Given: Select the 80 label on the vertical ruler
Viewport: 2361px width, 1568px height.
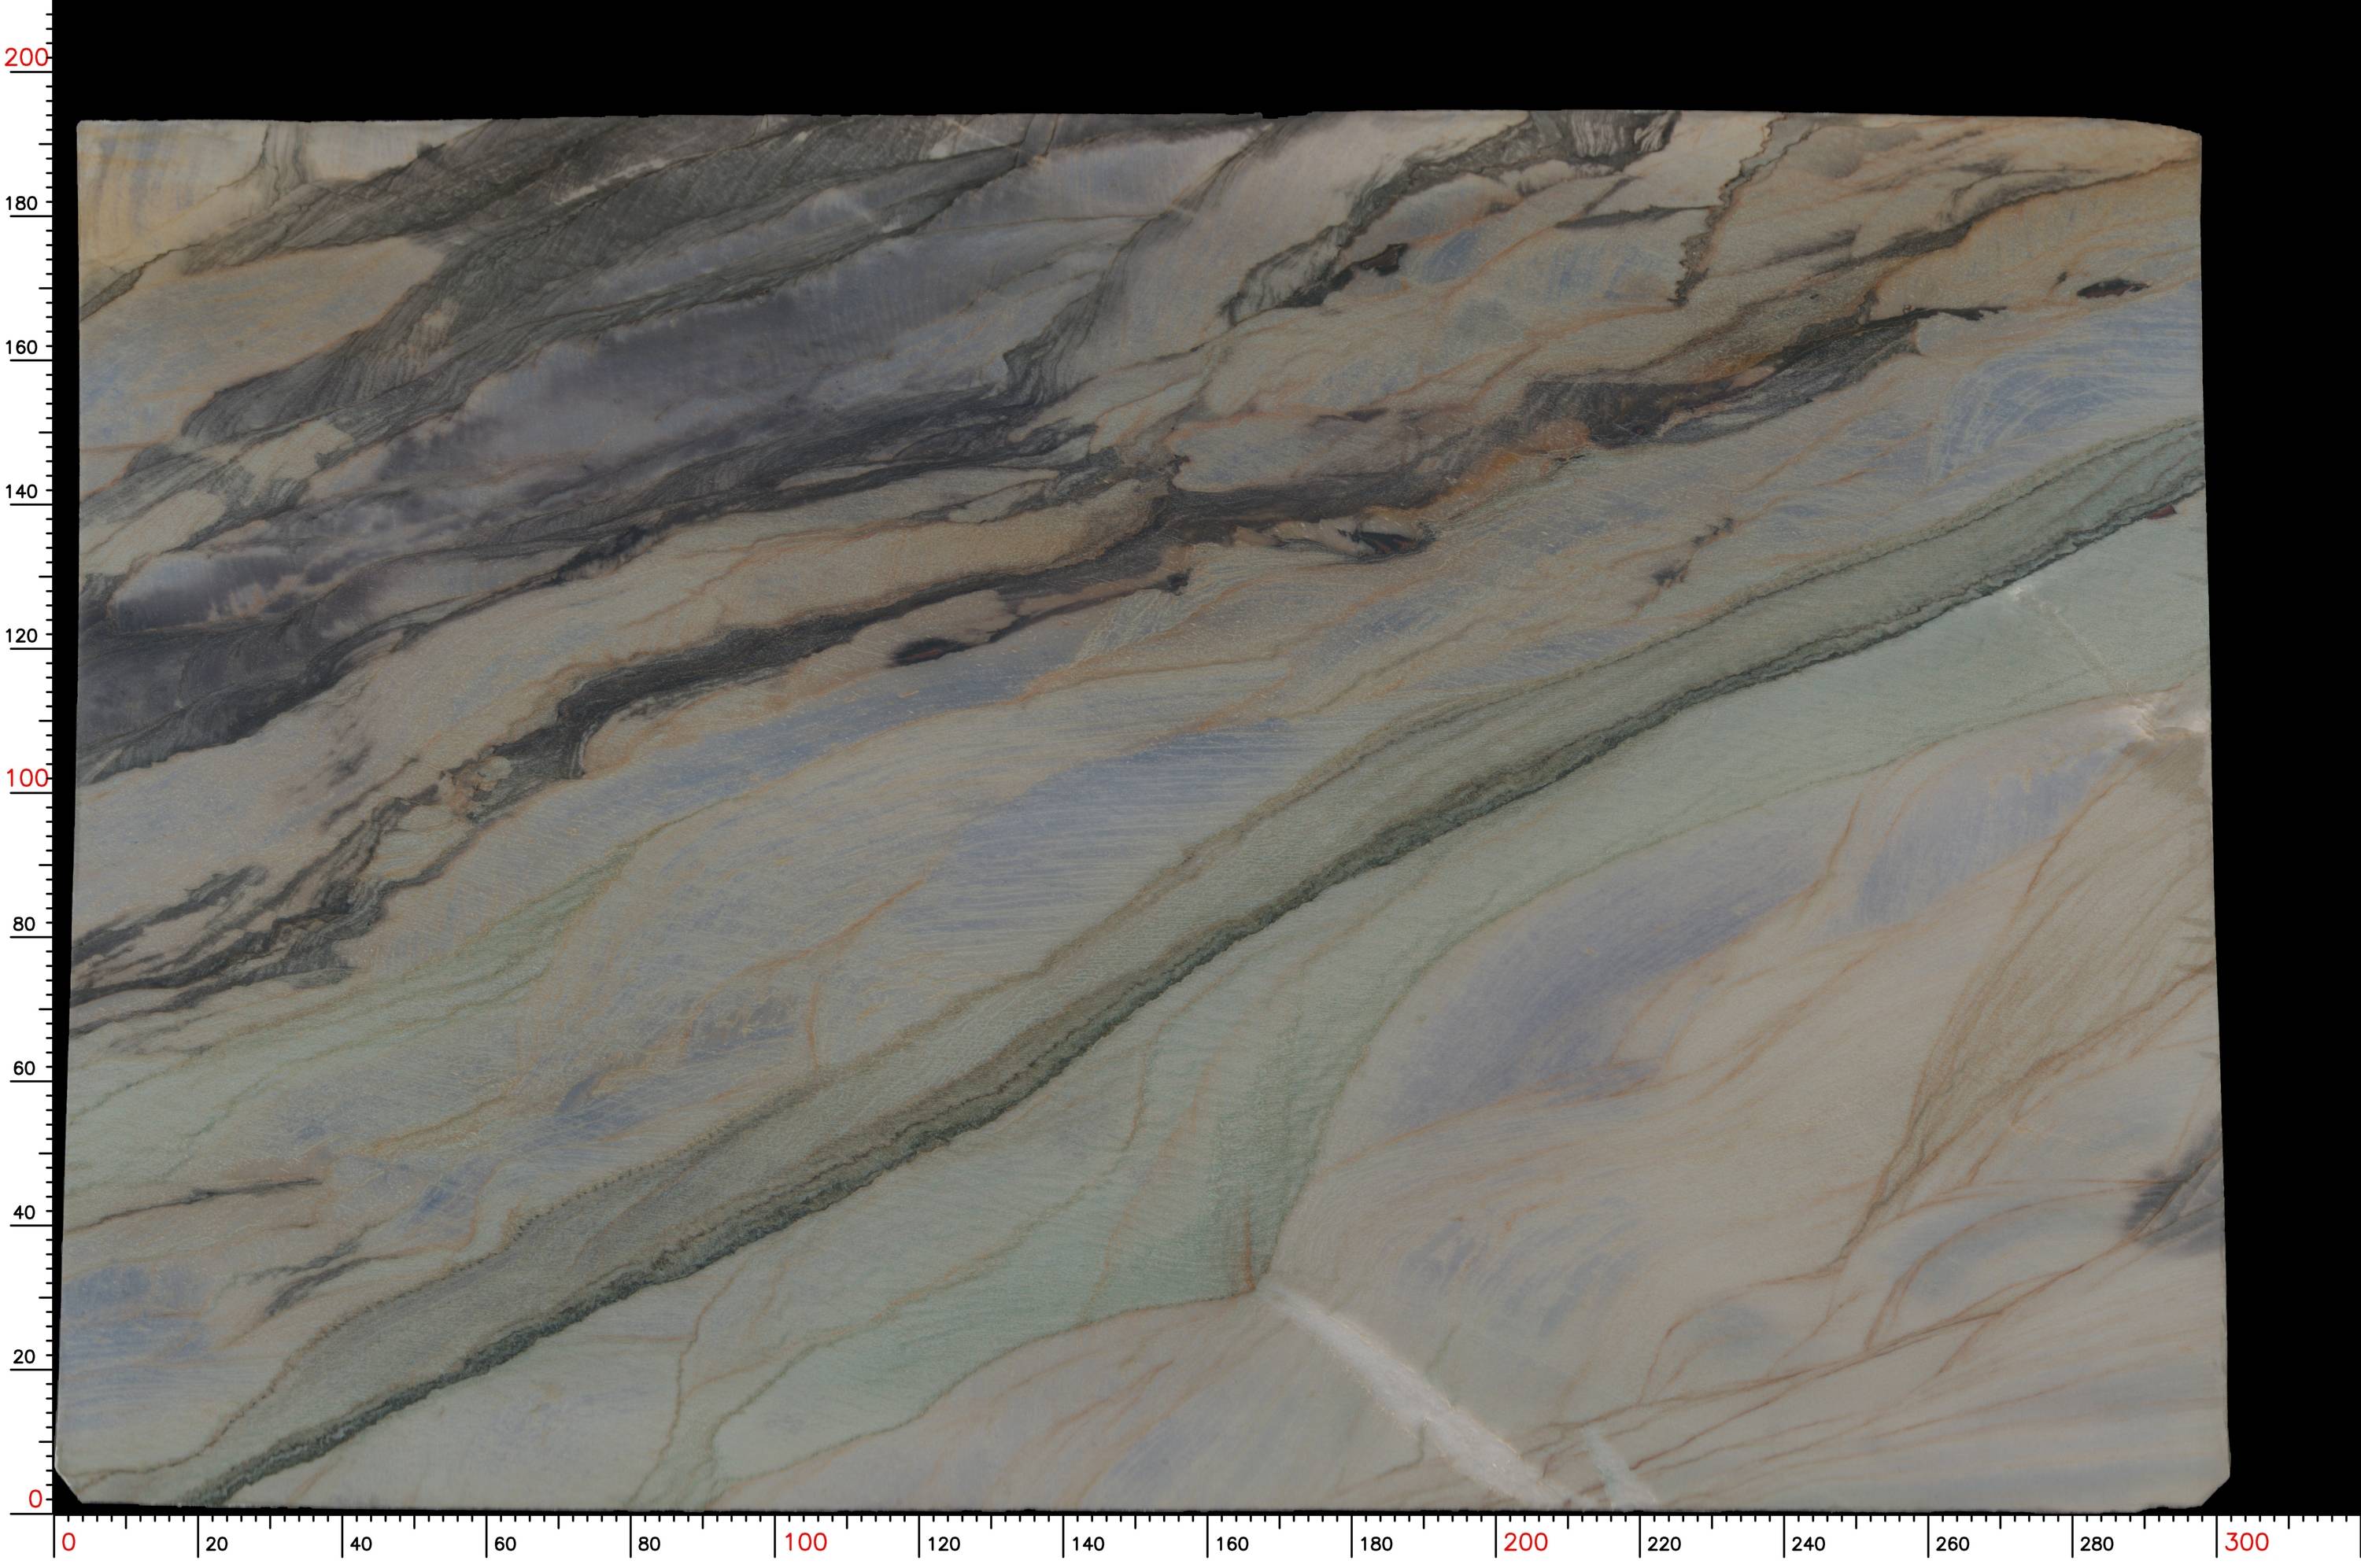Looking at the screenshot, I should 23,924.
